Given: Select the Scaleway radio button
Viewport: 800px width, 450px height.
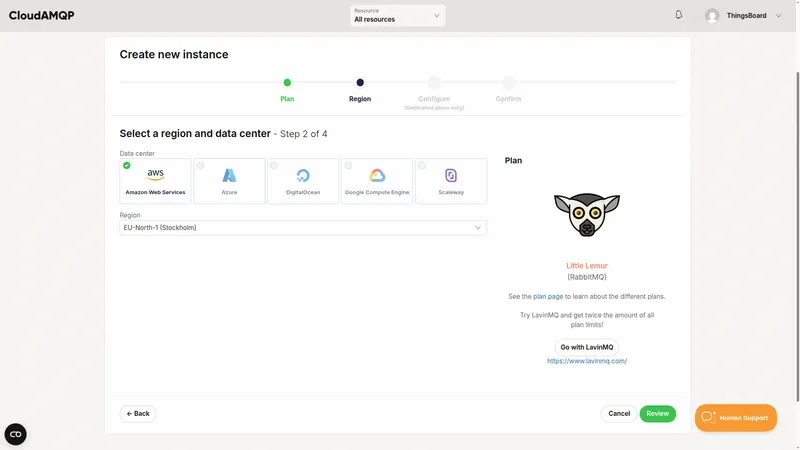Looking at the screenshot, I should pos(422,165).
